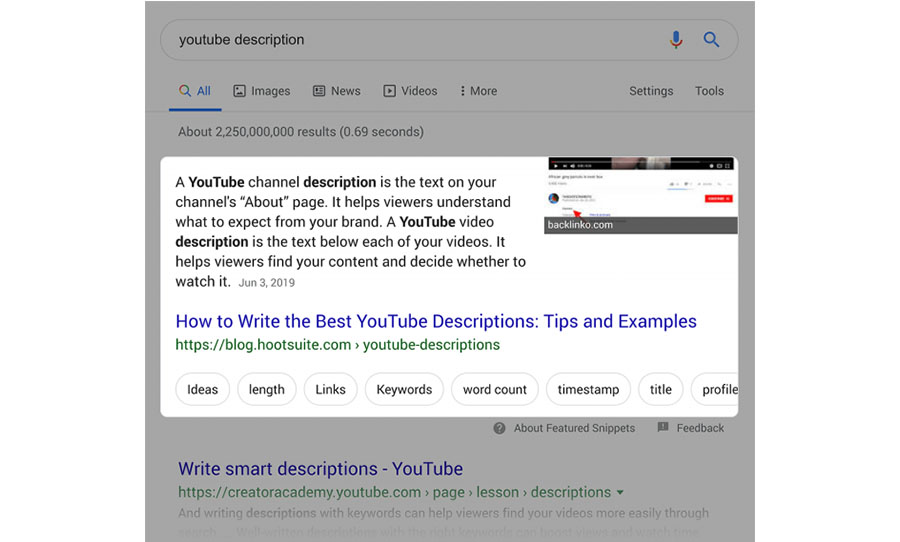The image size is (900, 542).
Task: Select the title chip
Action: point(661,389)
